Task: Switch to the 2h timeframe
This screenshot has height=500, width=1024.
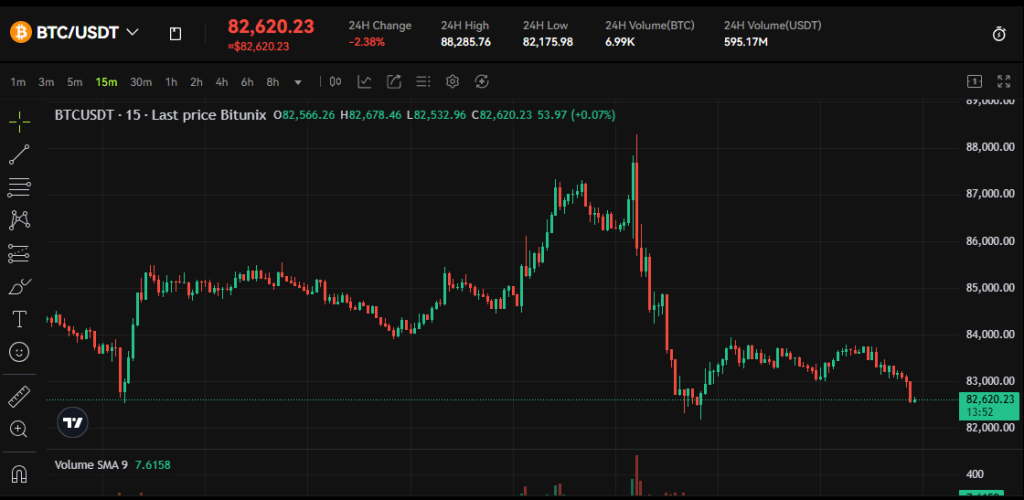Action: point(196,82)
